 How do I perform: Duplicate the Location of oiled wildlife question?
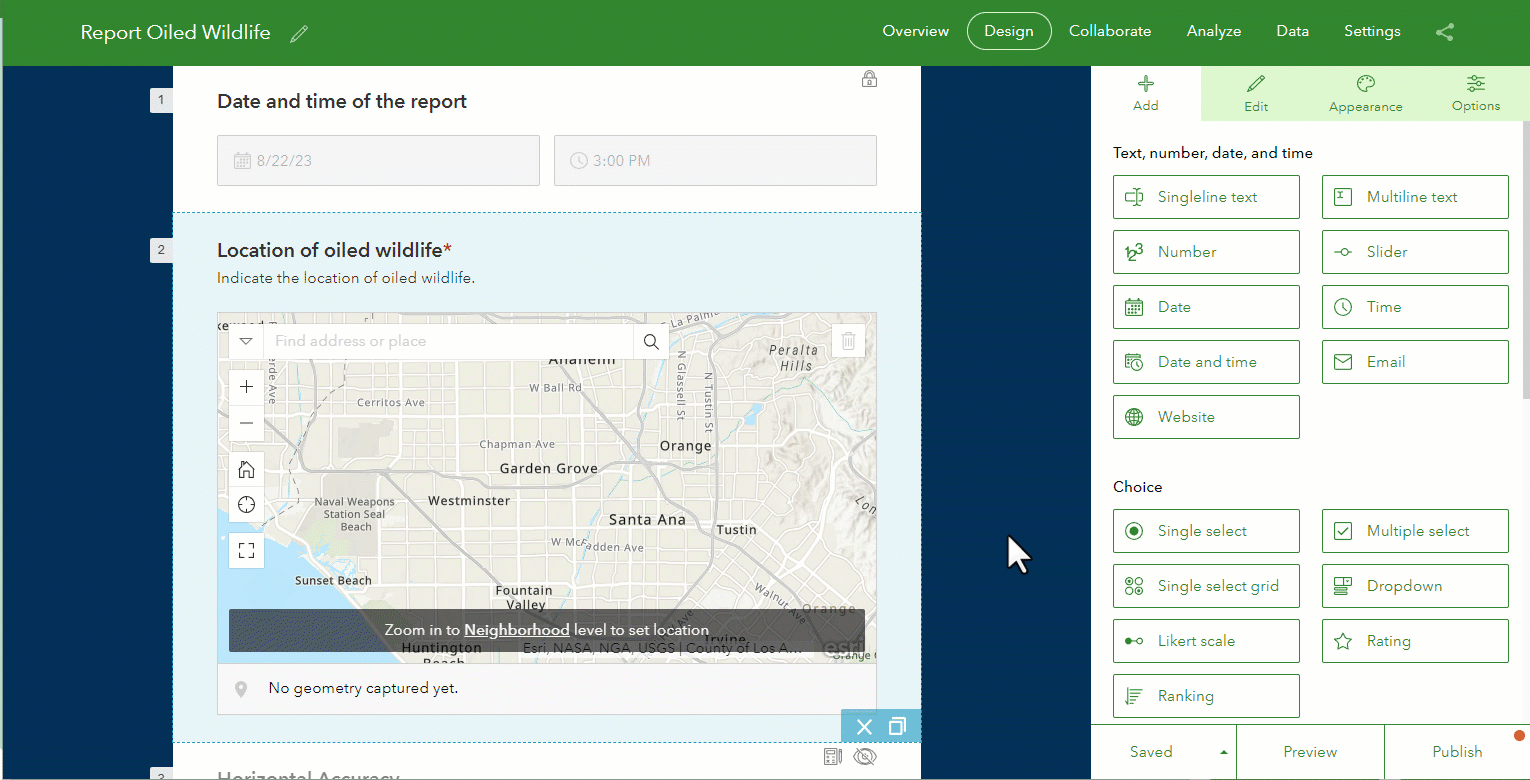(x=897, y=726)
